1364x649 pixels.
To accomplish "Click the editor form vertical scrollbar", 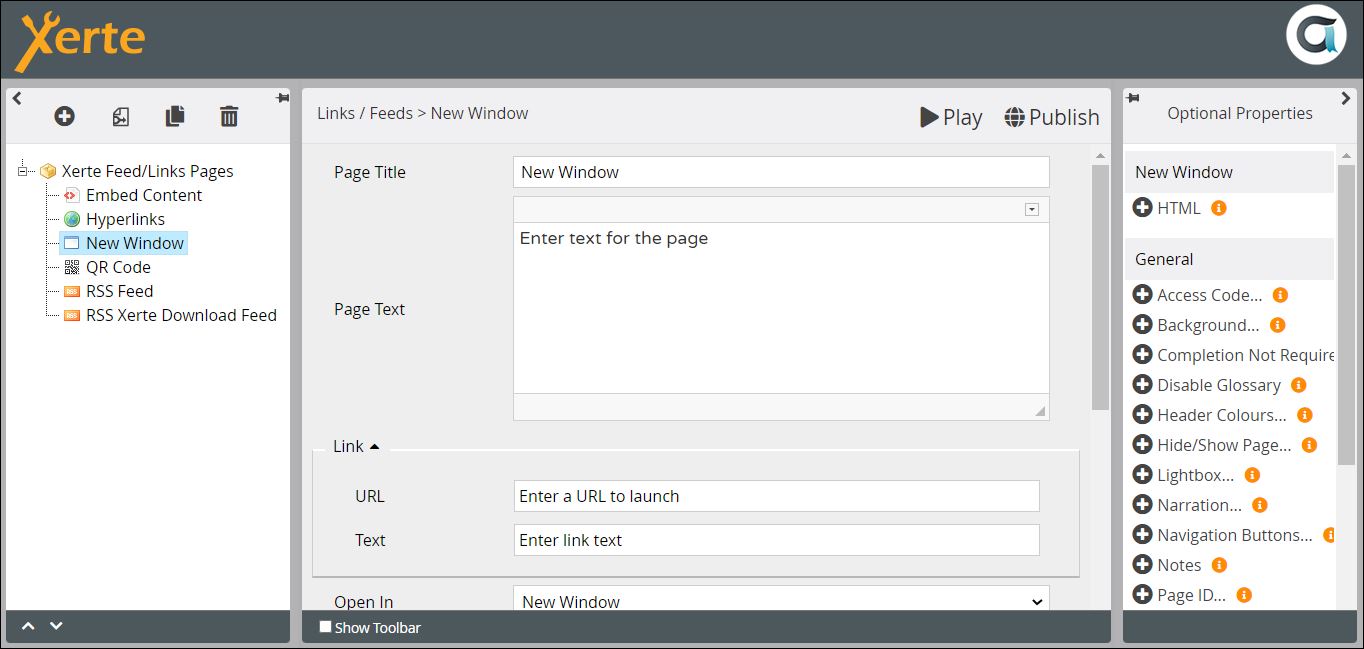I will tap(1100, 288).
